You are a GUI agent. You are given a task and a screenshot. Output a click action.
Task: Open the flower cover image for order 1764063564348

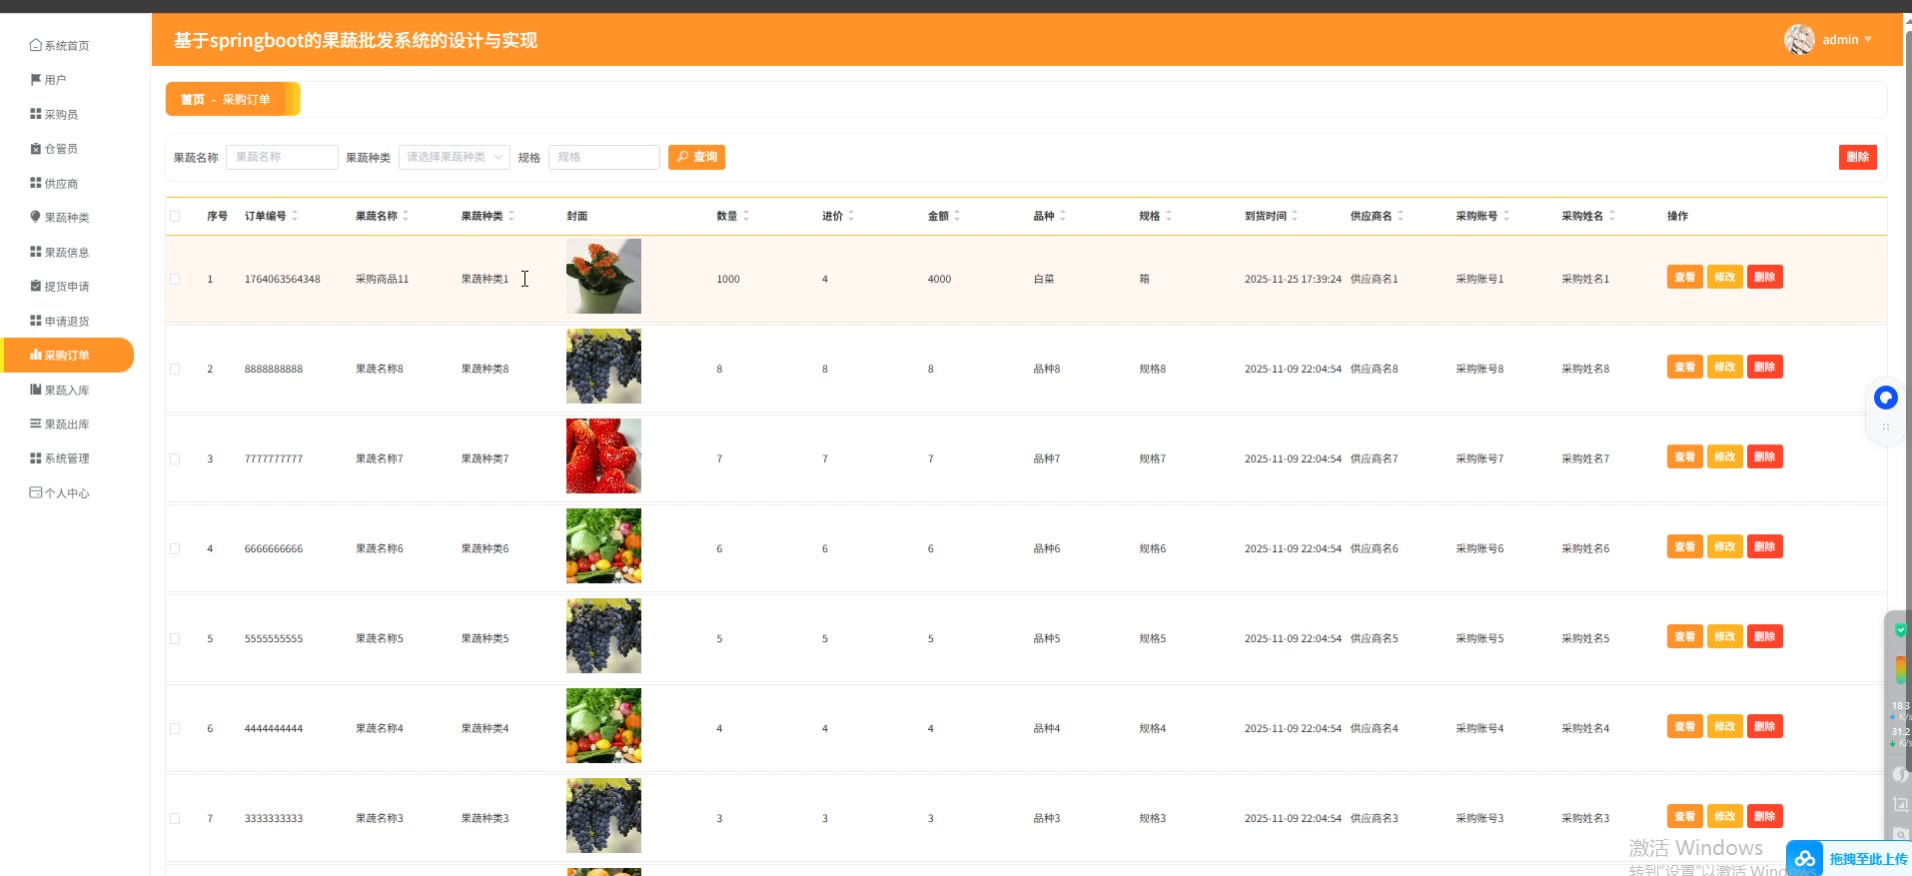coord(604,276)
